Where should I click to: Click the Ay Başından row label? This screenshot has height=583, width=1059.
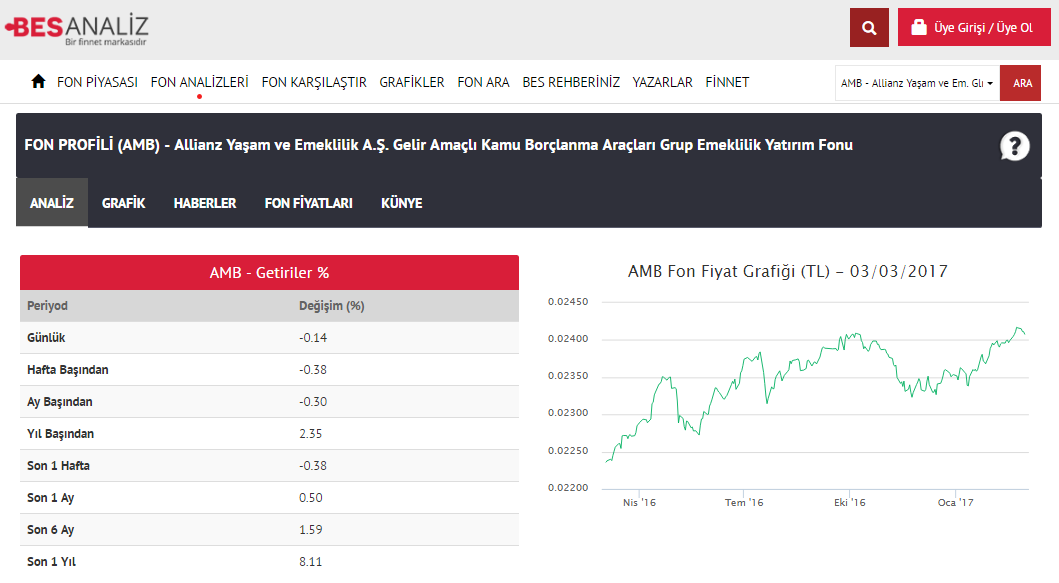[59, 401]
